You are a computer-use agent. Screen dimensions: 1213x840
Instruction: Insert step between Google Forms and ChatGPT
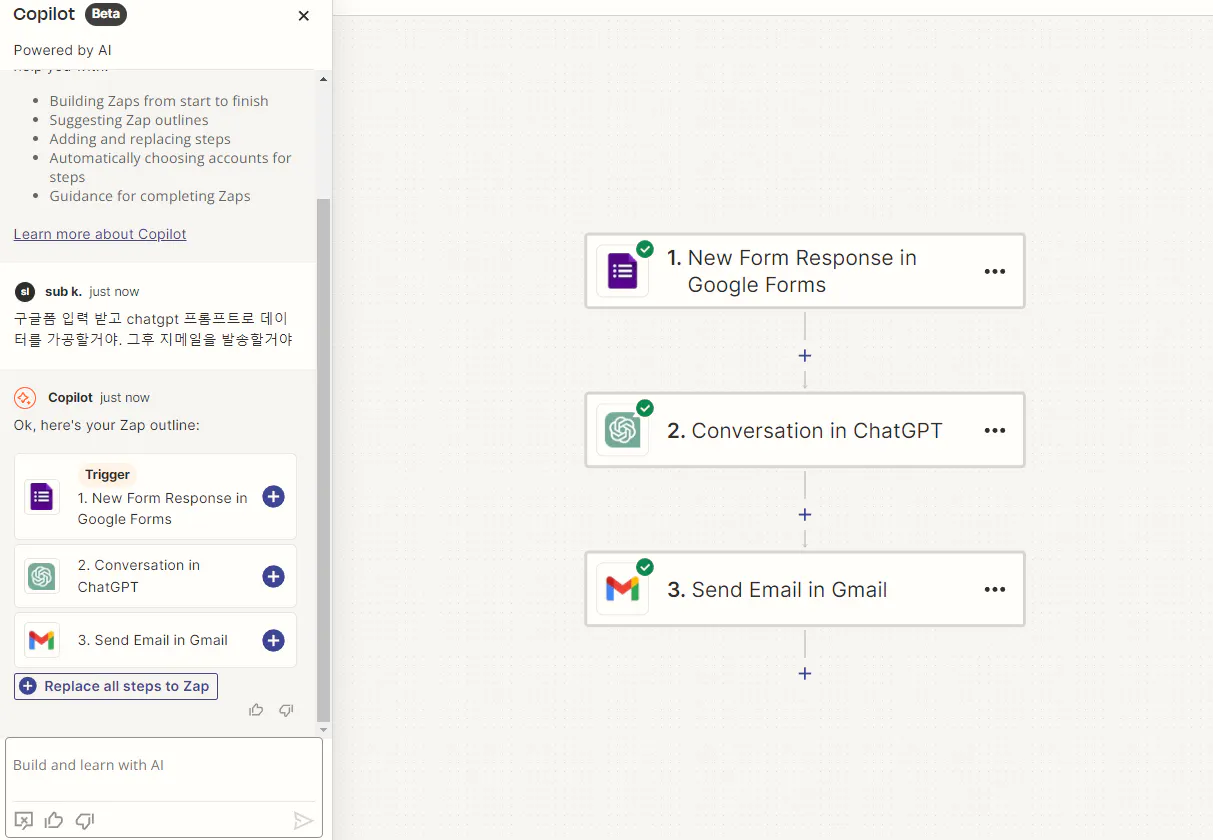pyautogui.click(x=805, y=356)
